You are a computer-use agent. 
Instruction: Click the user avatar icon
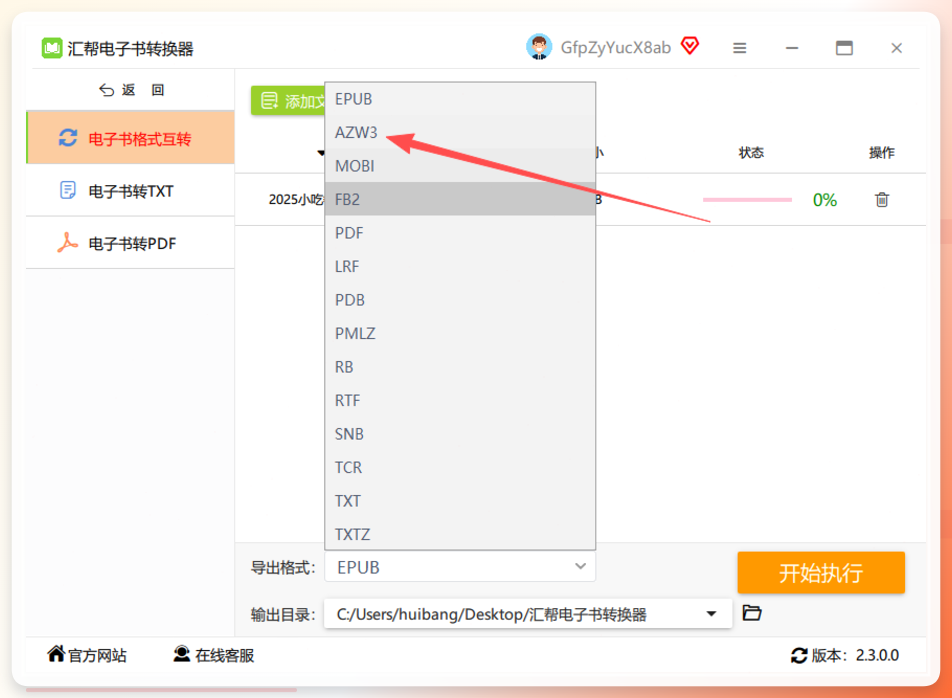tap(539, 47)
